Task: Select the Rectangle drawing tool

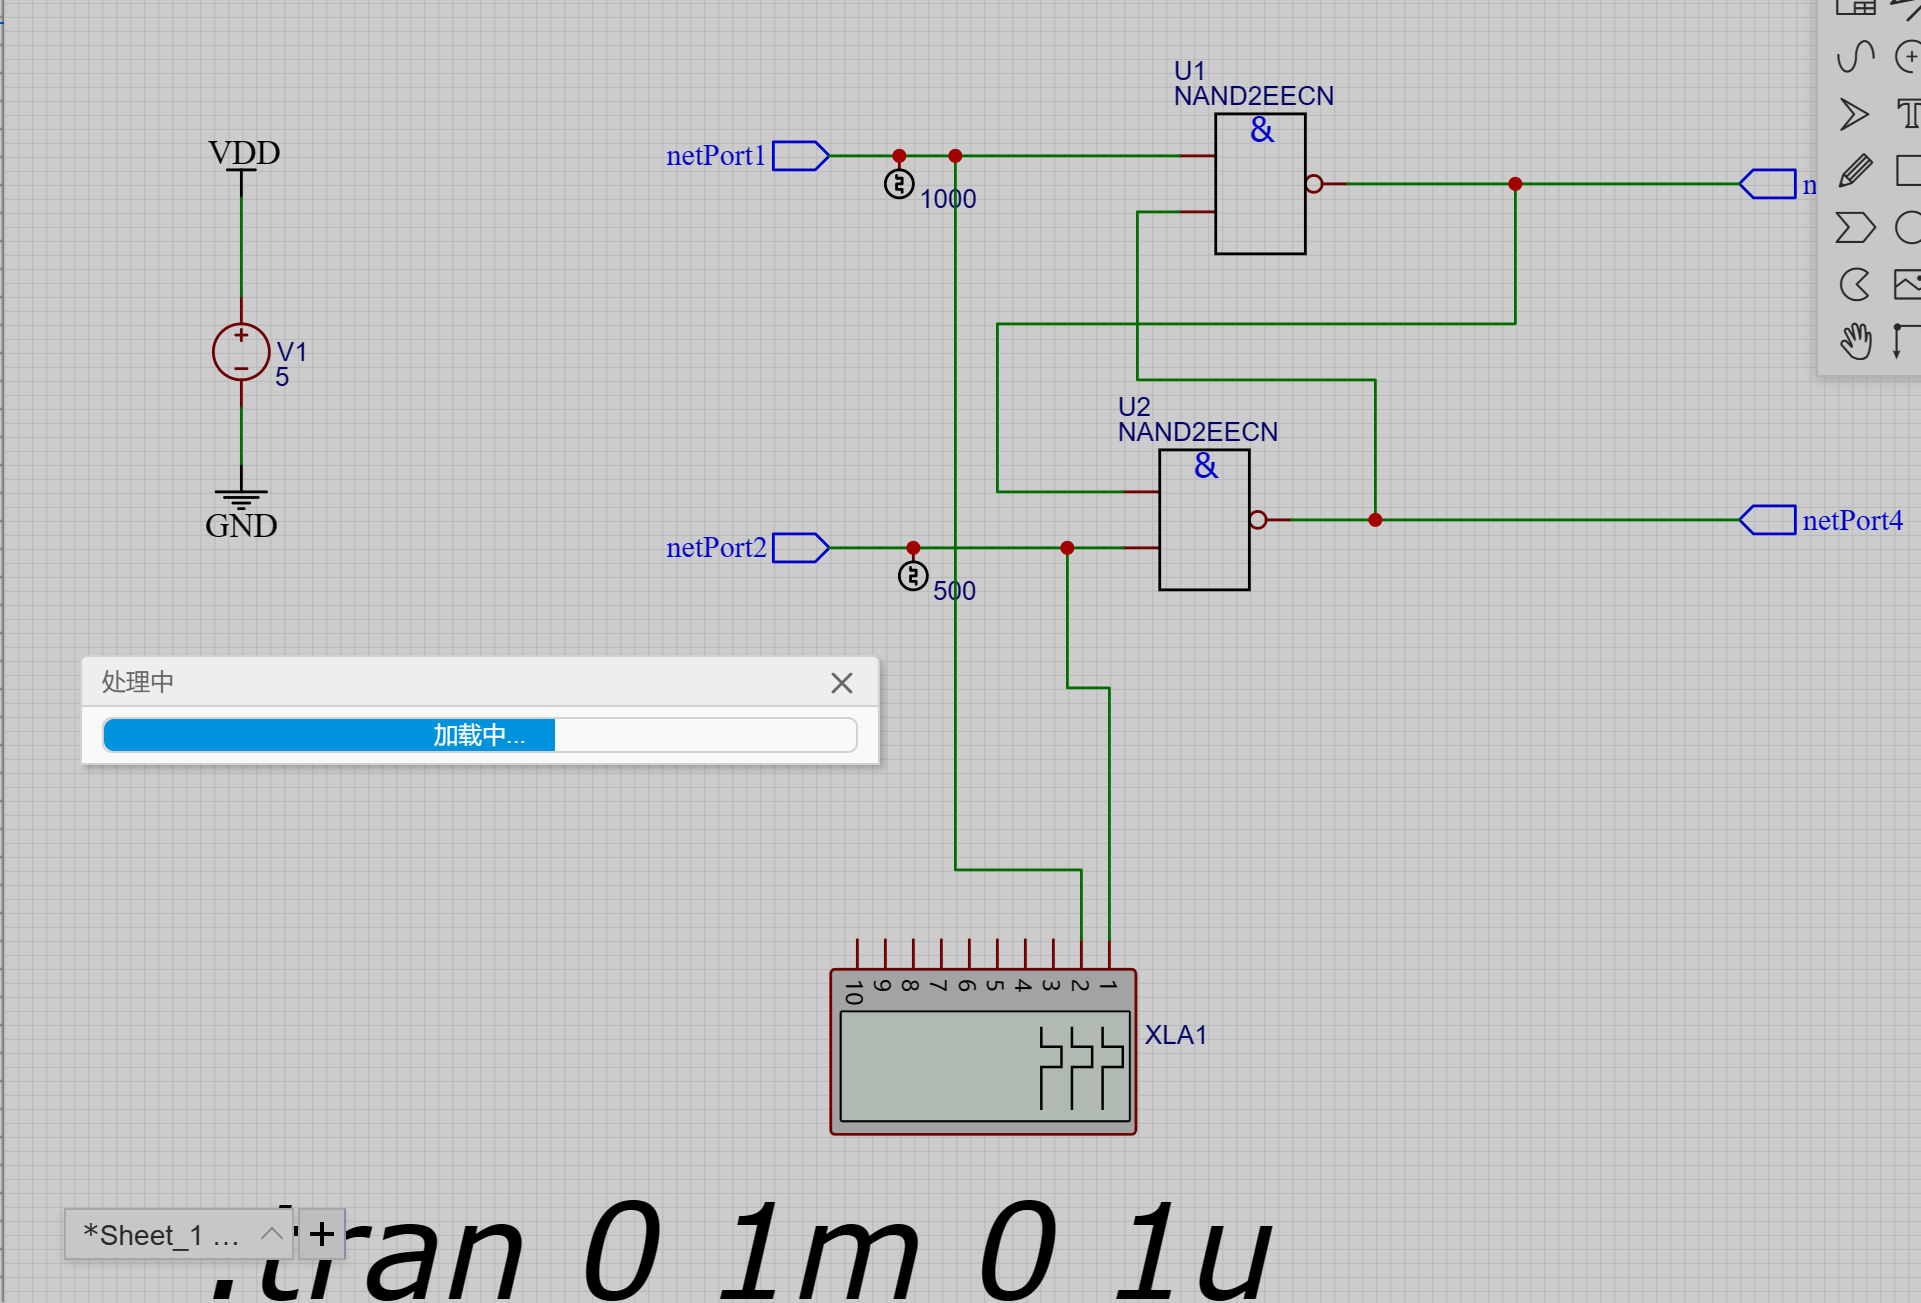Action: point(1908,171)
